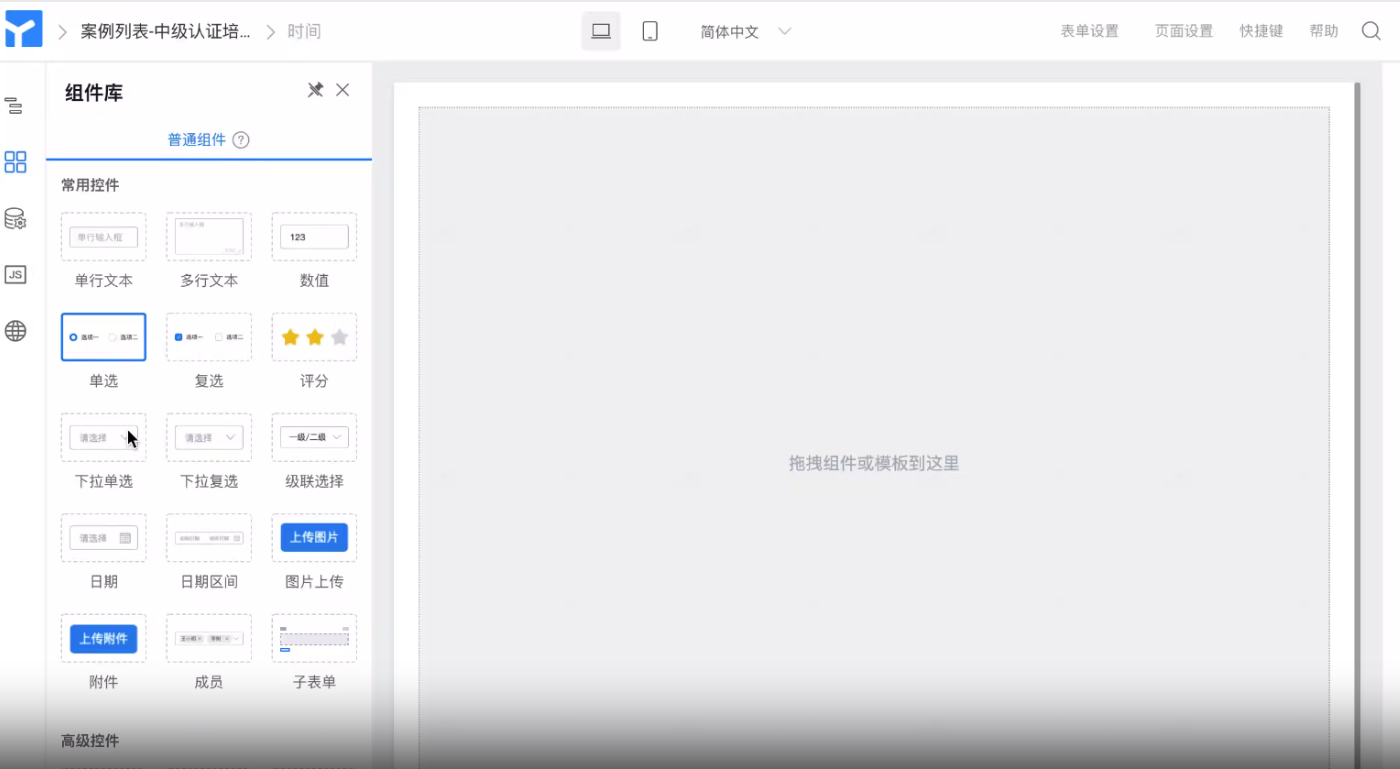Open the search magnifier icon
Viewport: 1400px width, 769px height.
(x=1371, y=31)
